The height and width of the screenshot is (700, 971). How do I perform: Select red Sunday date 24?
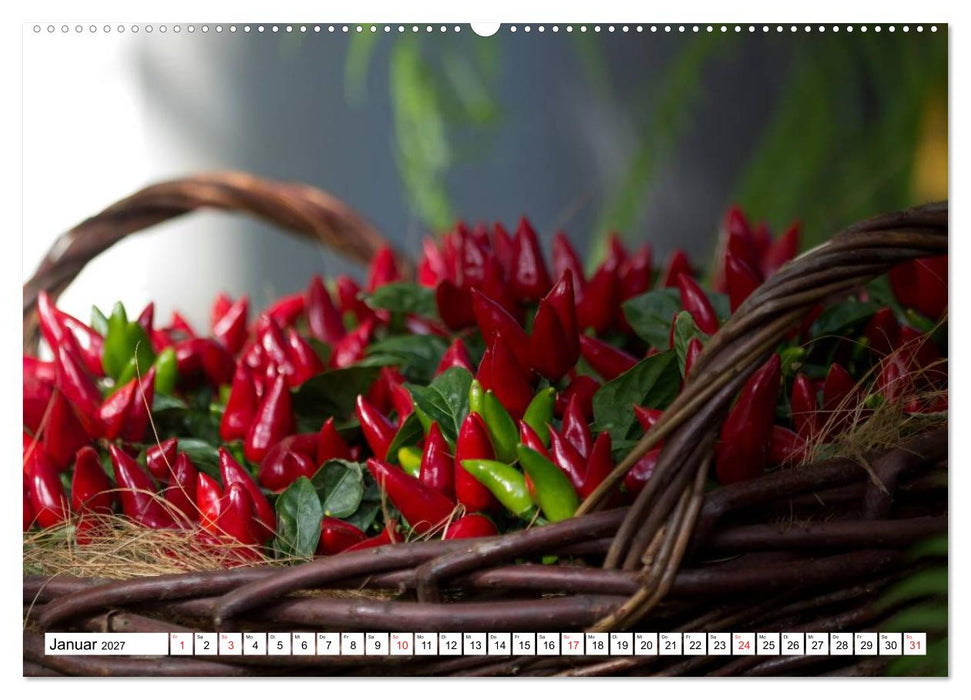pyautogui.click(x=744, y=644)
